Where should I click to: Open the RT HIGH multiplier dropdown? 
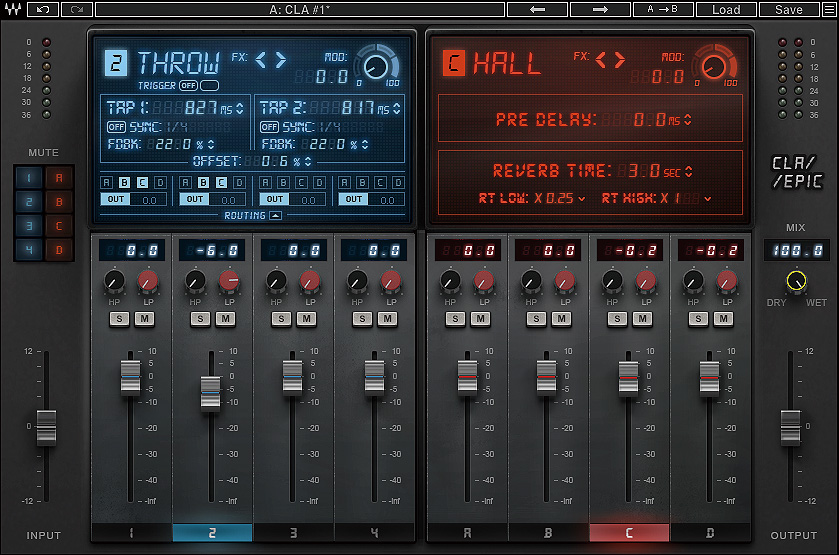click(708, 199)
